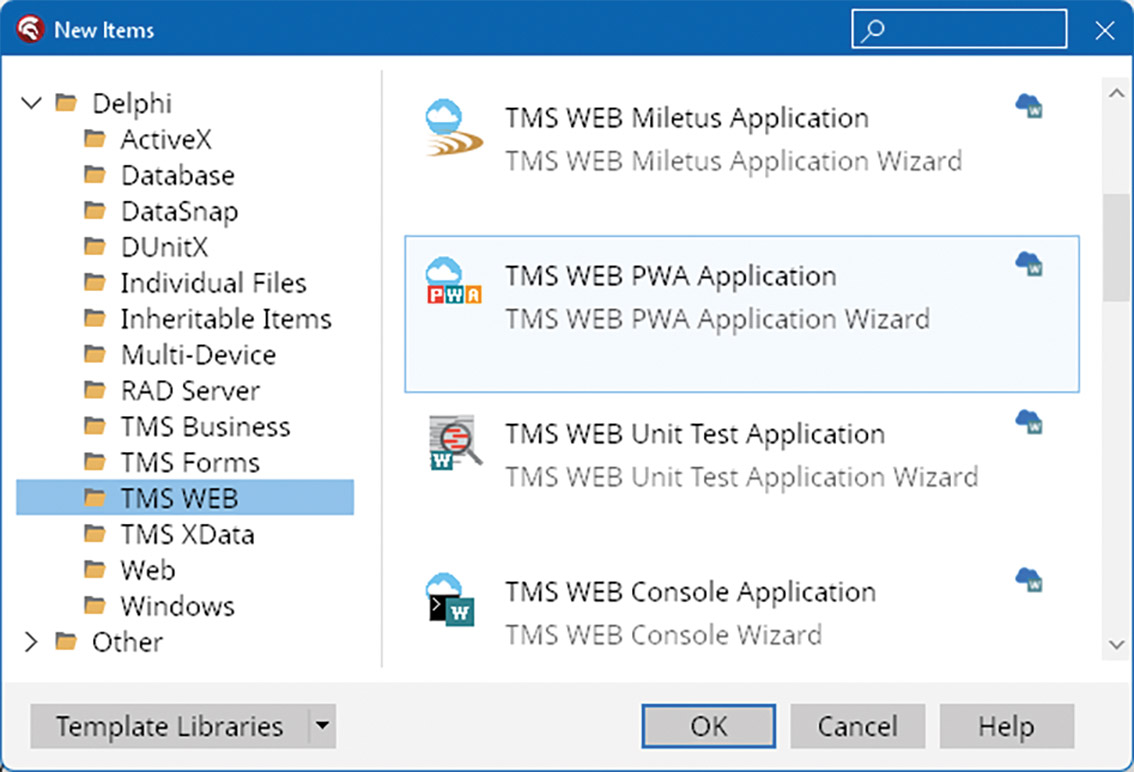The image size is (1134, 772).
Task: Open the Template Libraries dropdown arrow
Action: click(322, 726)
